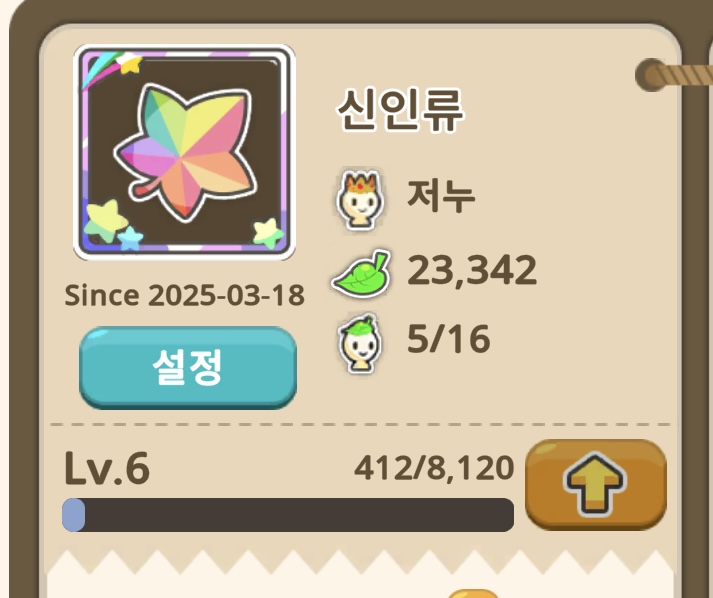This screenshot has height=598, width=713.
Task: Click the experience progress bar
Action: 288,515
